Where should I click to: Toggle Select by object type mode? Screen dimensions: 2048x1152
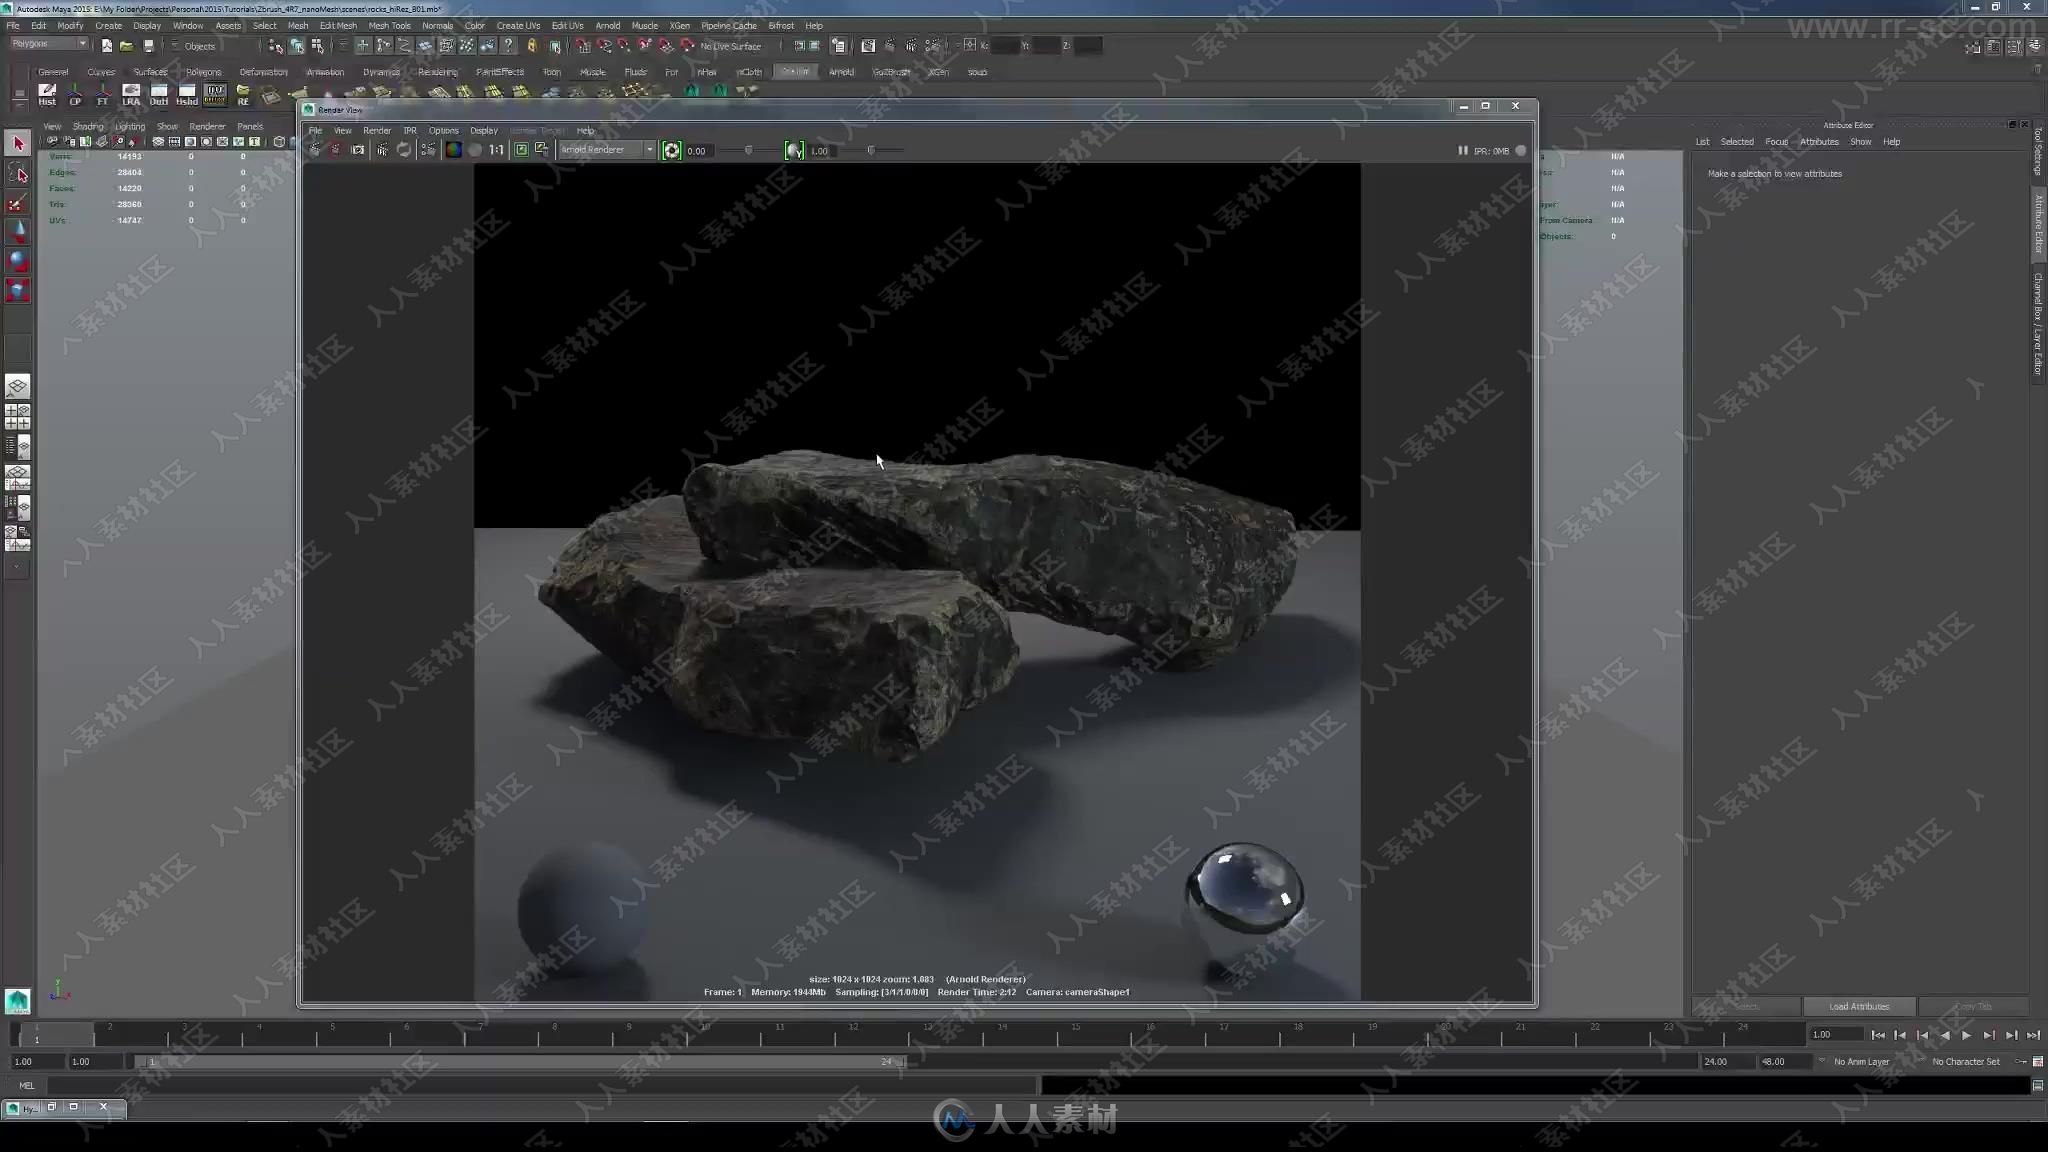click(297, 46)
